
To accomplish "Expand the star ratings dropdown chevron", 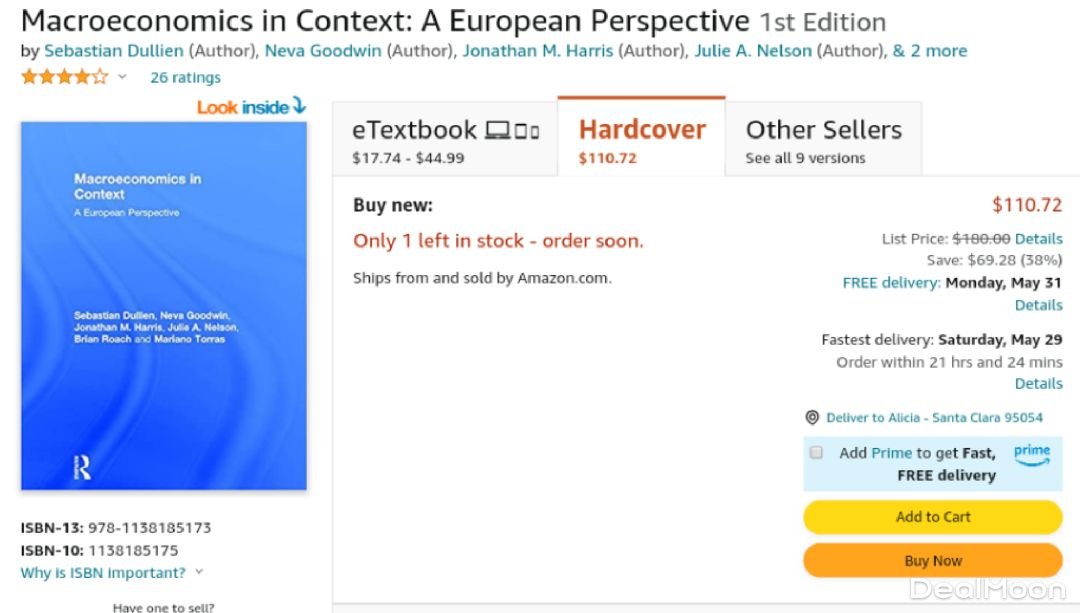I will [123, 77].
